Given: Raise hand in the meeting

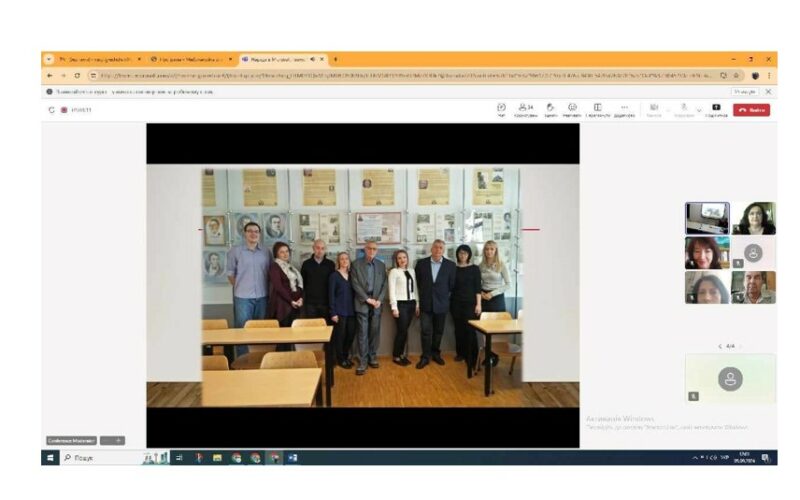Looking at the screenshot, I should (x=550, y=108).
